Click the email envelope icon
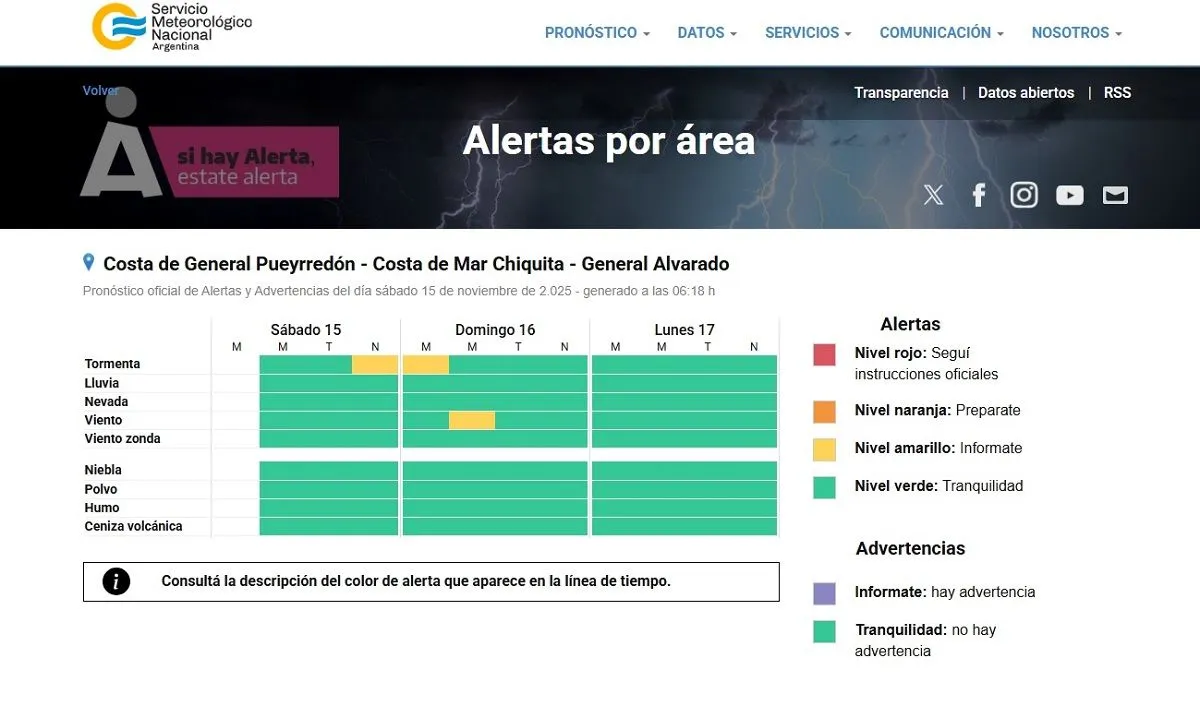This screenshot has width=1200, height=706. coord(1115,195)
